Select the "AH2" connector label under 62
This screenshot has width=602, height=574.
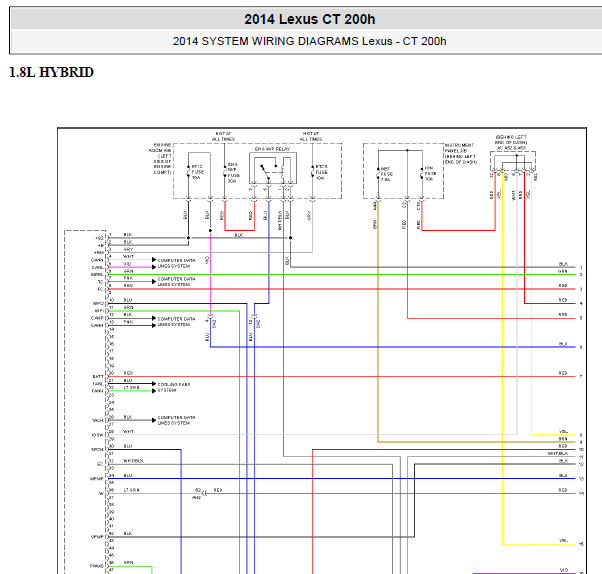pos(197,498)
